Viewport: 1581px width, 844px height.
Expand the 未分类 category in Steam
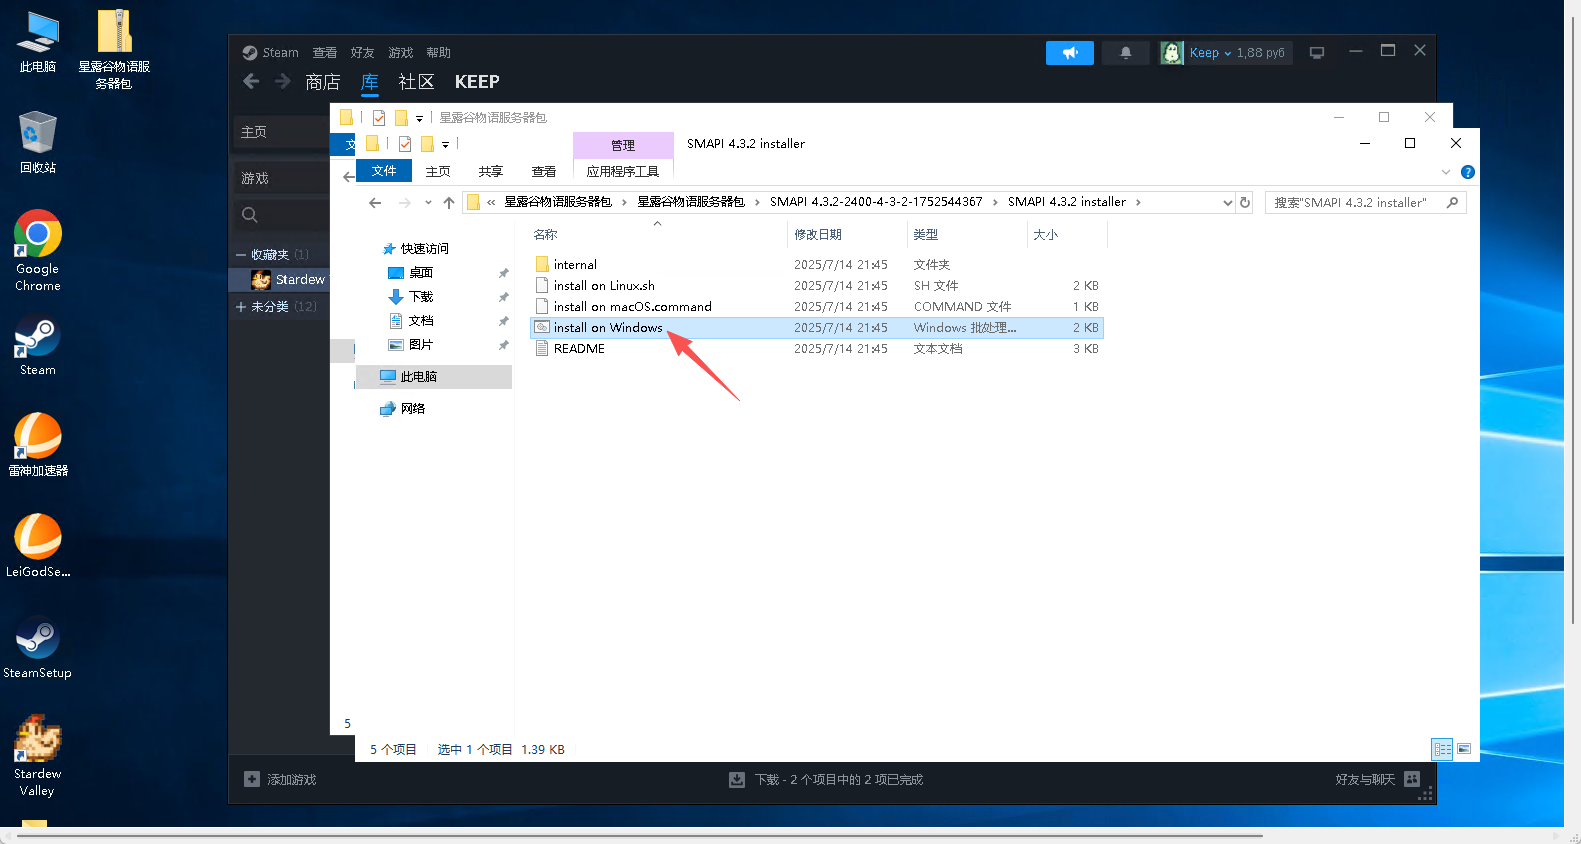click(x=241, y=307)
